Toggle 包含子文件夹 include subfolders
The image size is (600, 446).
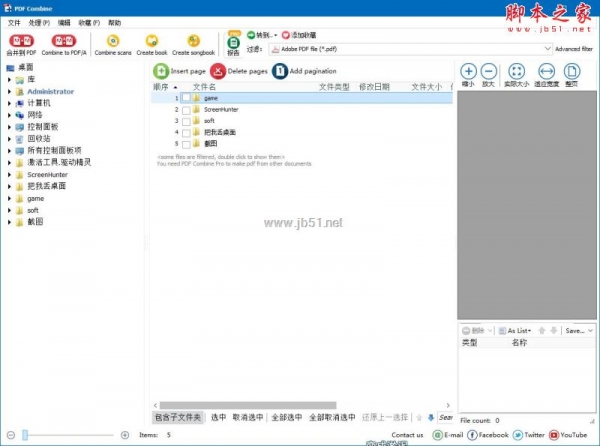pyautogui.click(x=178, y=417)
